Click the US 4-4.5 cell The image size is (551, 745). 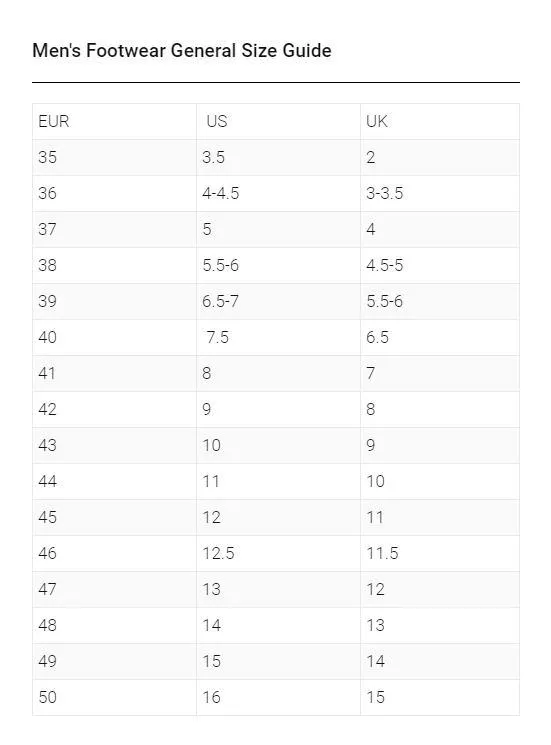click(x=278, y=193)
